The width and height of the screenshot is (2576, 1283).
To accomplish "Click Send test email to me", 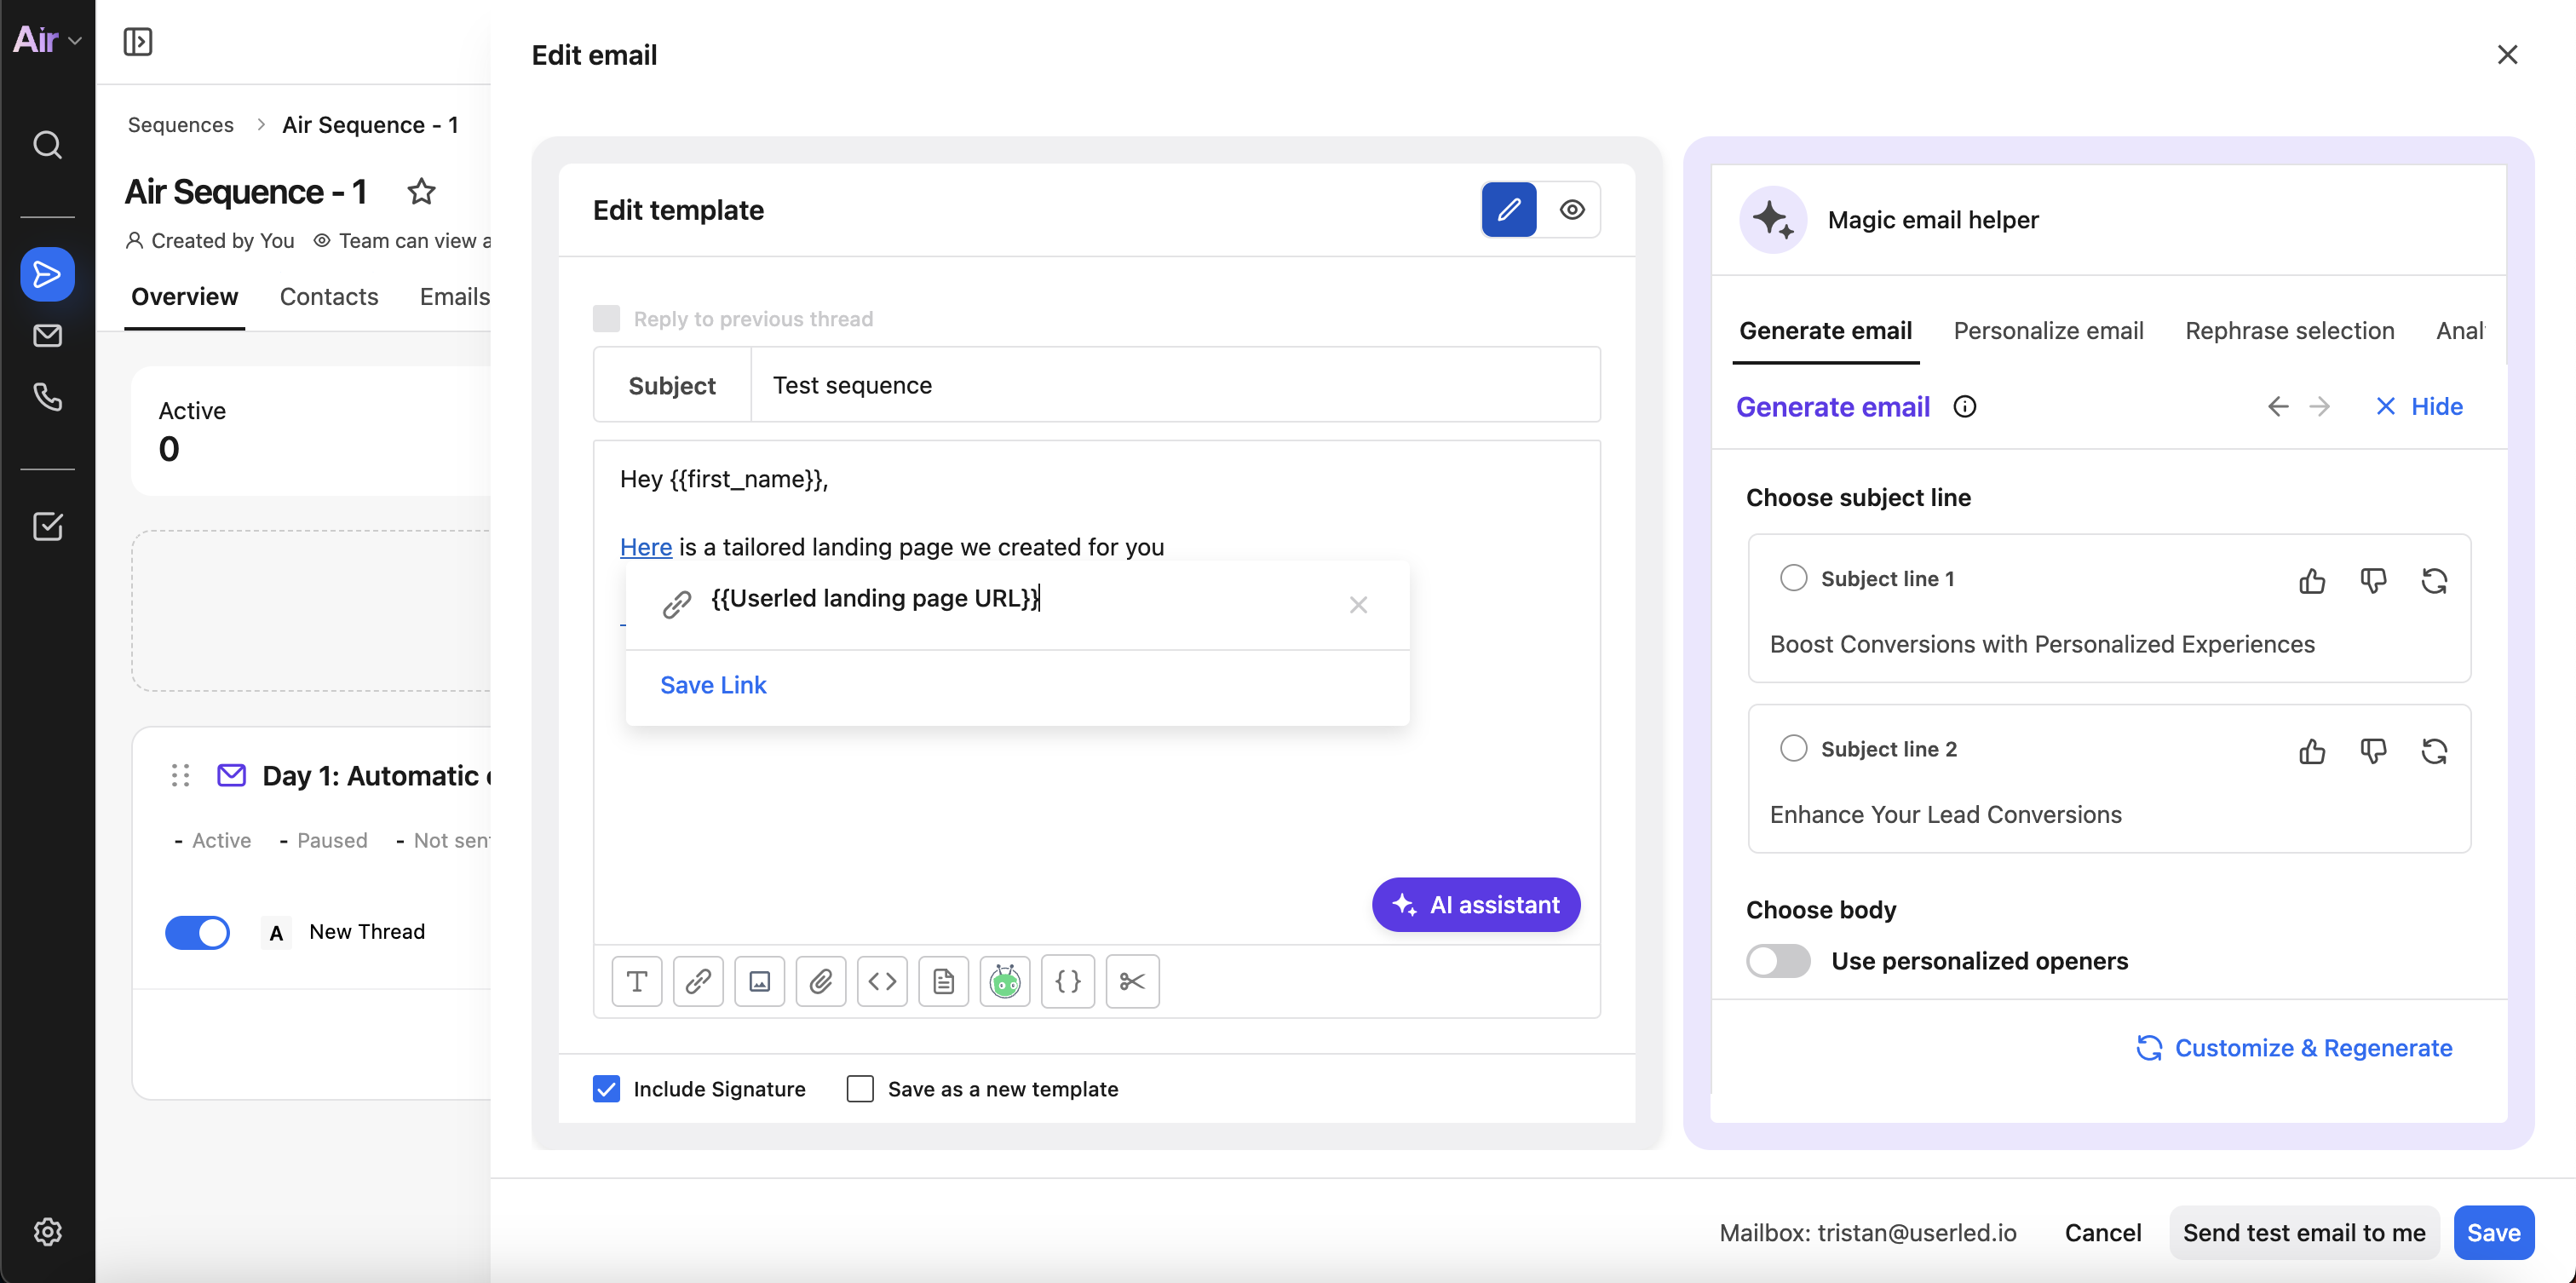I will pos(2303,1232).
